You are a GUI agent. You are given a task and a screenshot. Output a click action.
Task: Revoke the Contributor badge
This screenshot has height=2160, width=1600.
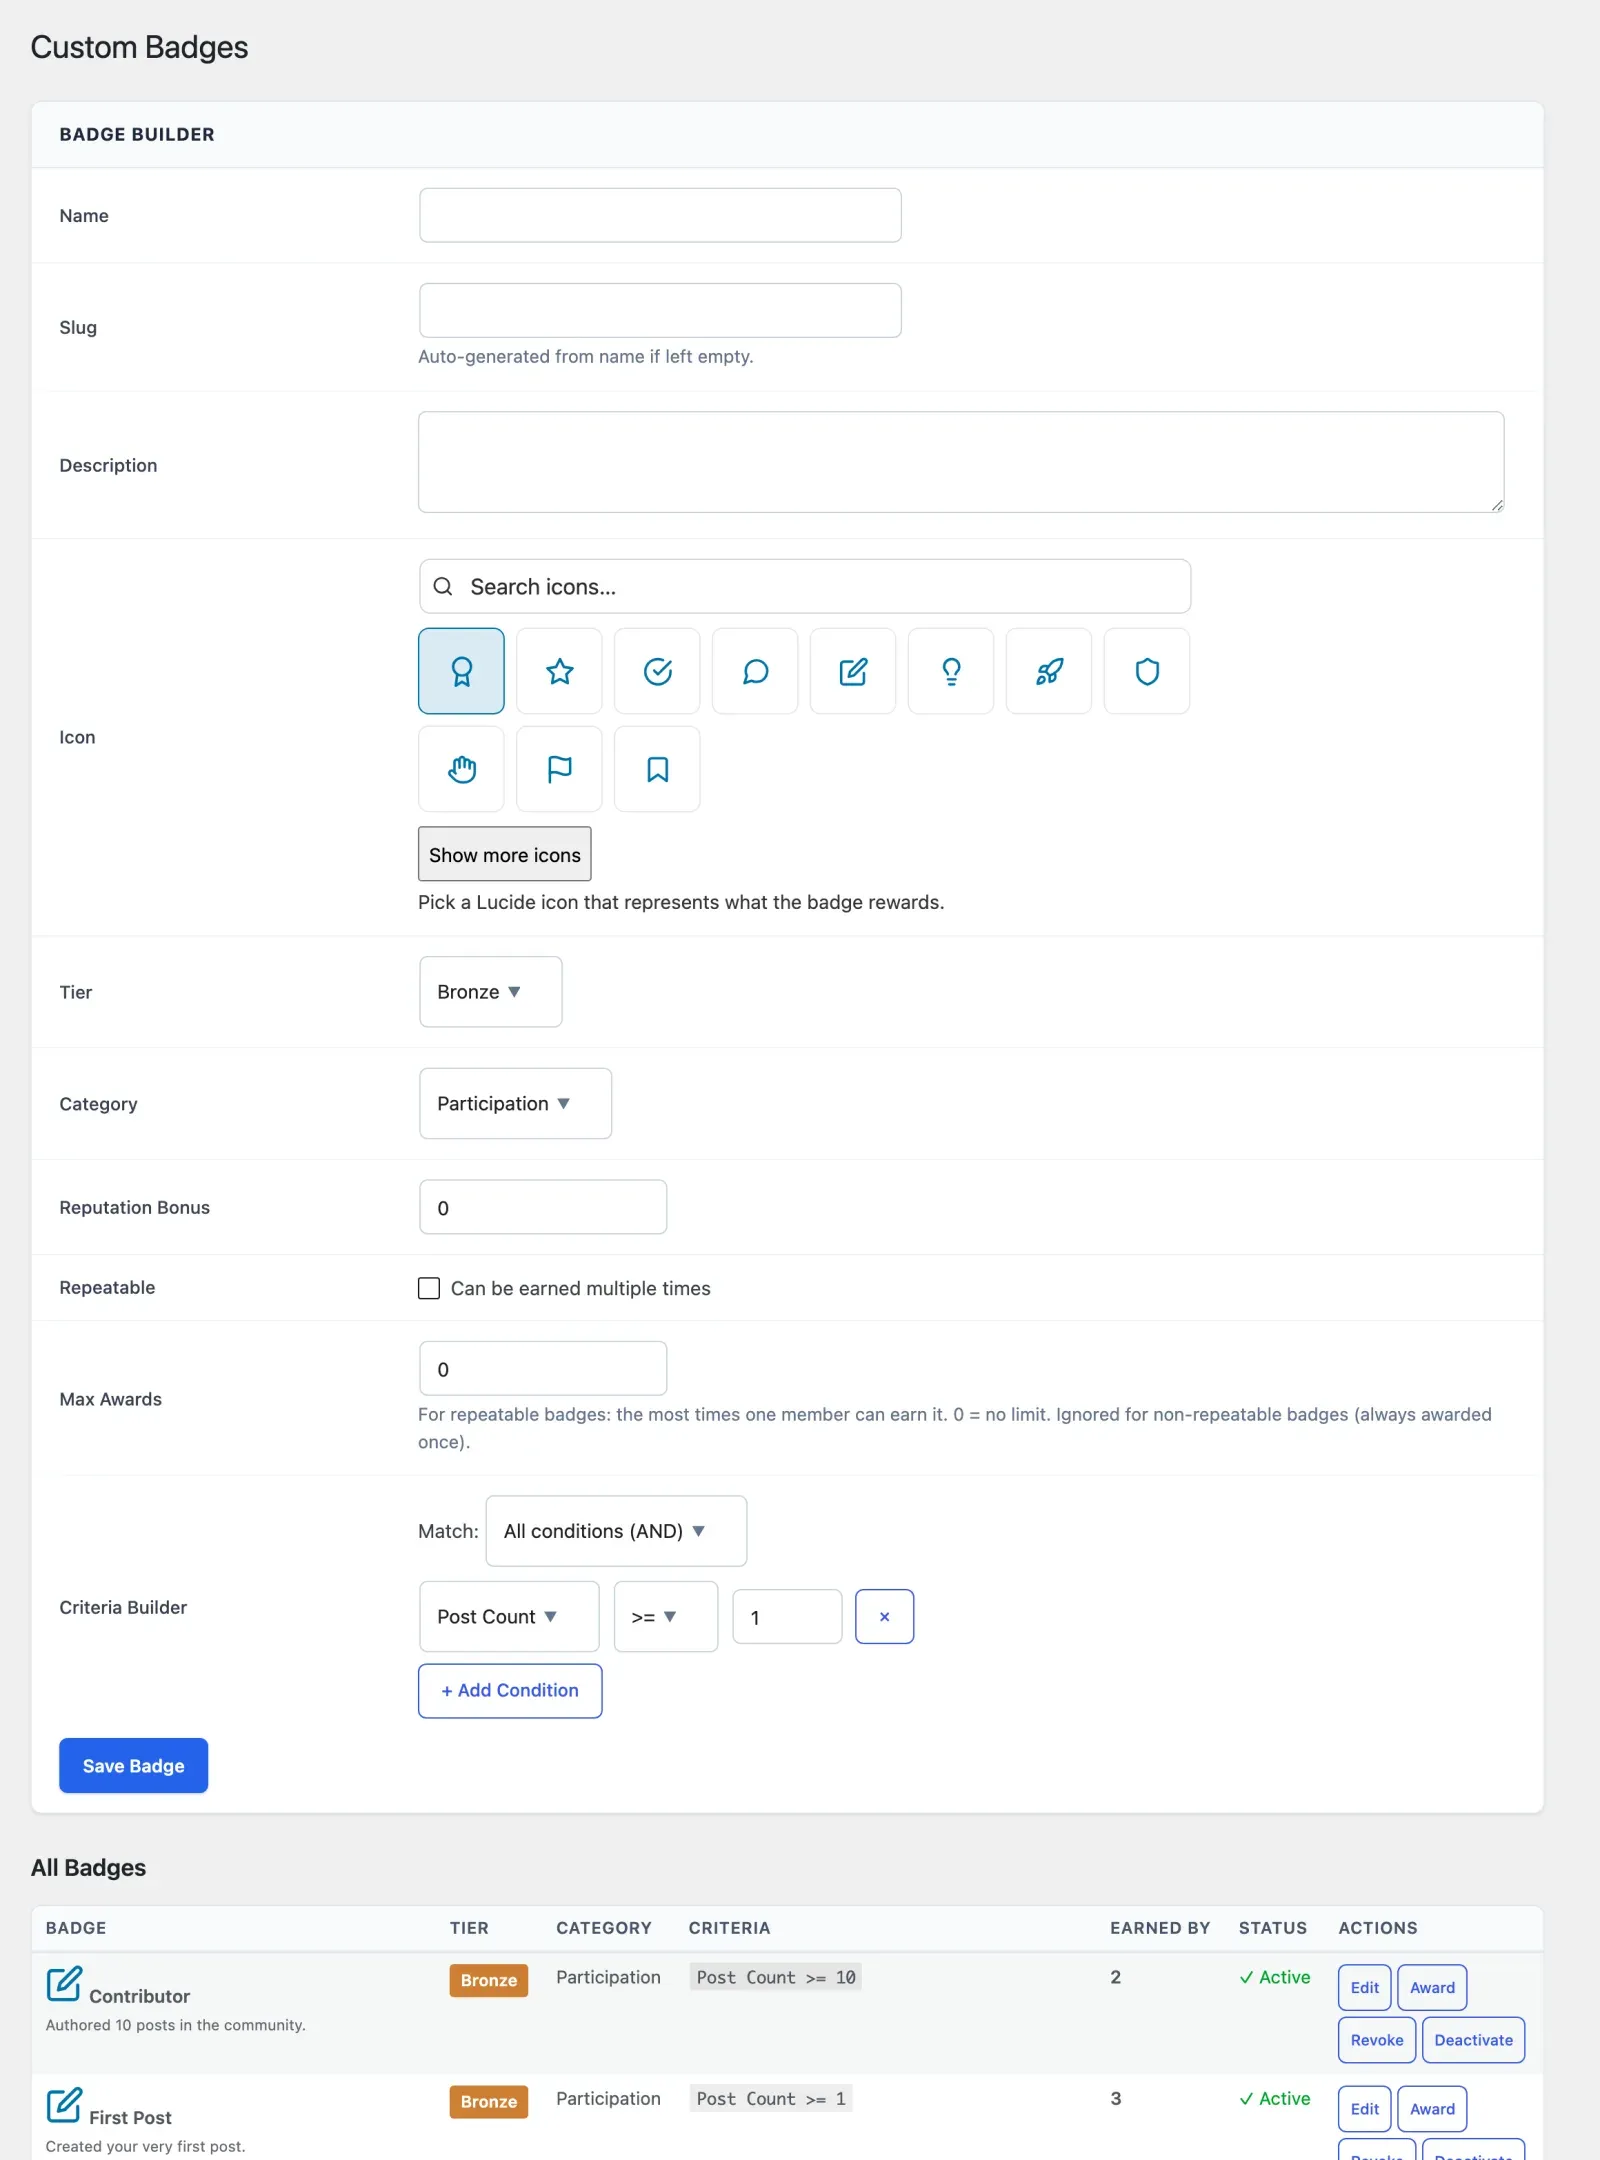click(x=1377, y=2040)
